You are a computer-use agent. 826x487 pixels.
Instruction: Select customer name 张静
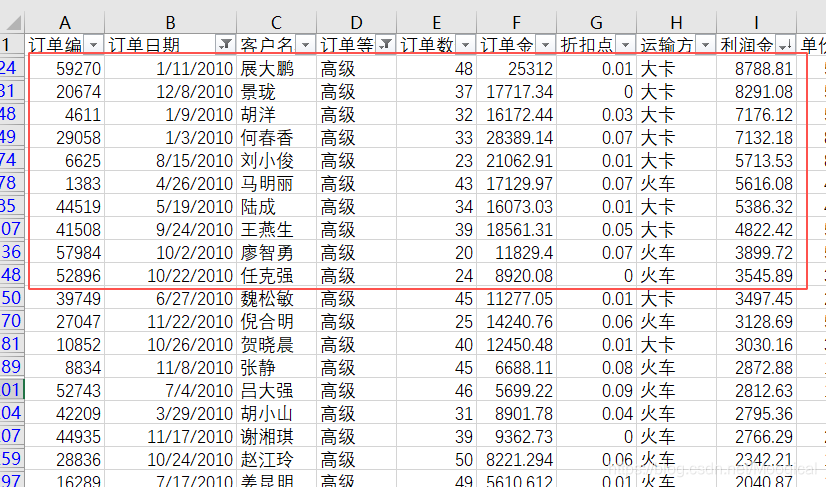click(x=258, y=368)
